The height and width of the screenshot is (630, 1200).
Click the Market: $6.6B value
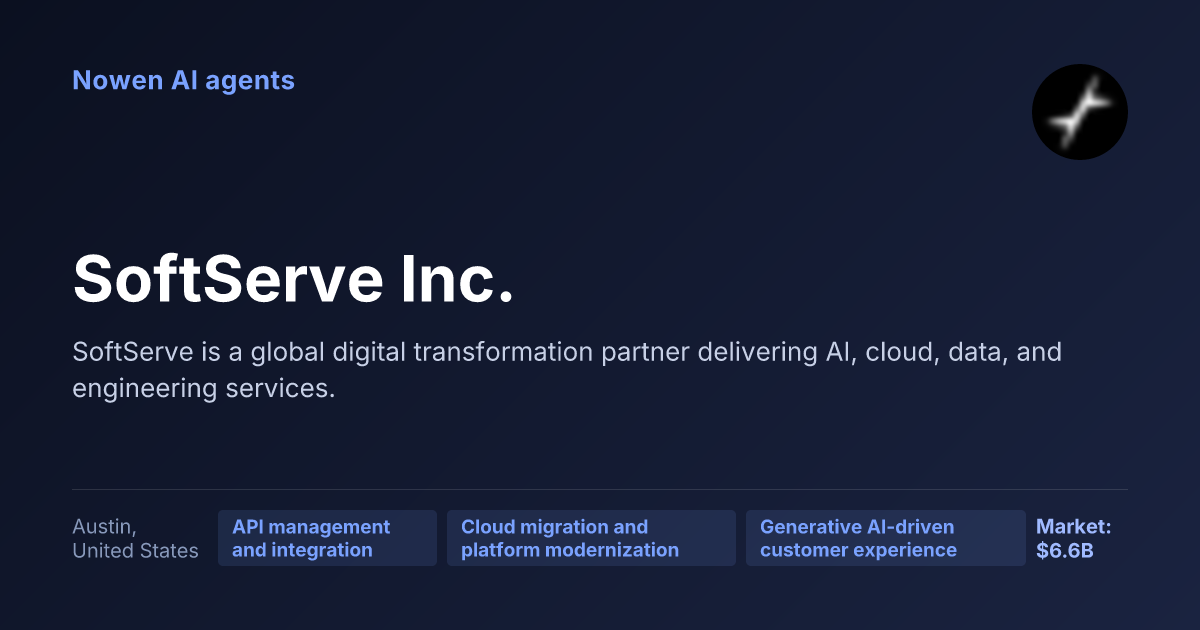[1073, 538]
